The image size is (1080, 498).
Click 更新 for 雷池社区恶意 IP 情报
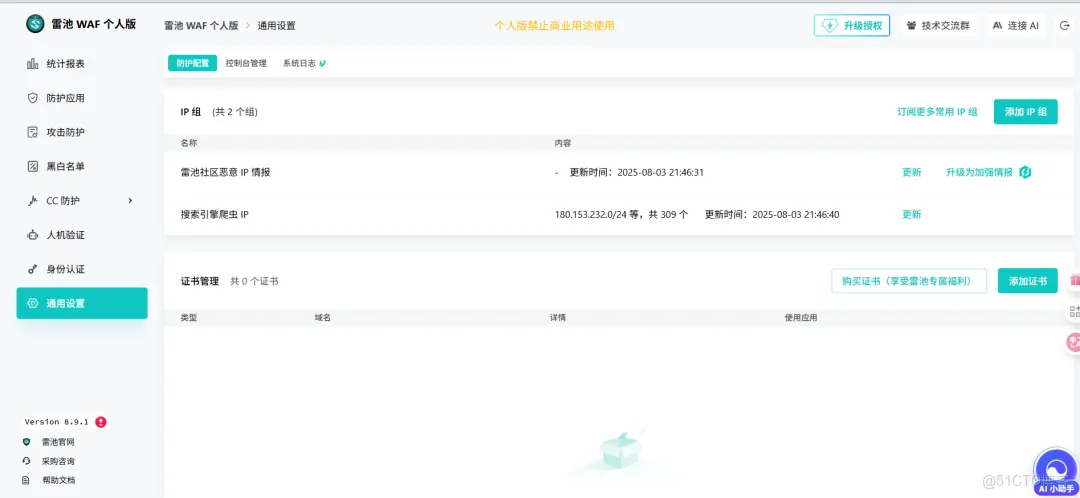click(x=911, y=172)
